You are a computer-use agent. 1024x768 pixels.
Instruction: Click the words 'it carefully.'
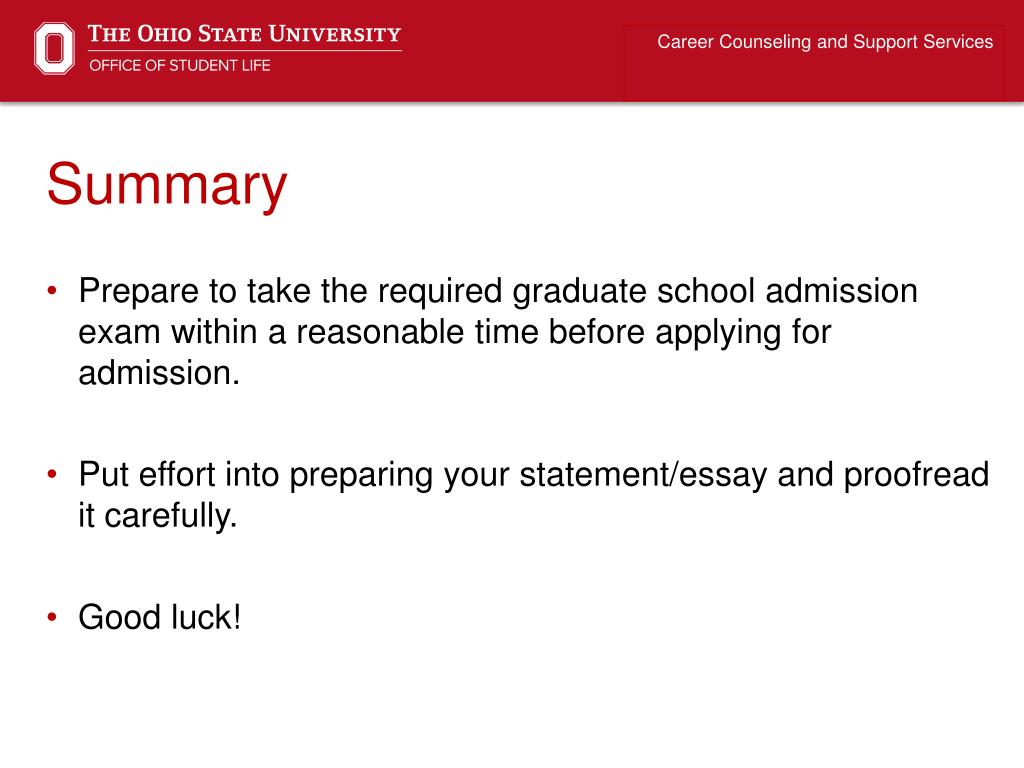pyautogui.click(x=157, y=516)
